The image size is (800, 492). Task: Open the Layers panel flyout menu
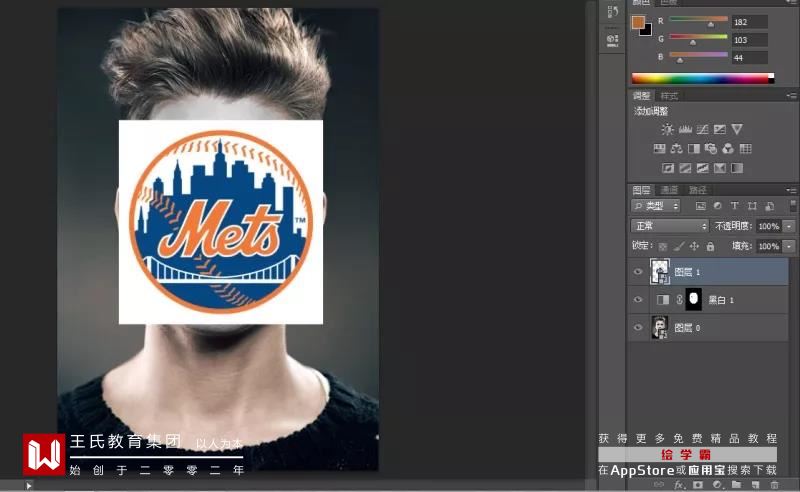click(791, 190)
